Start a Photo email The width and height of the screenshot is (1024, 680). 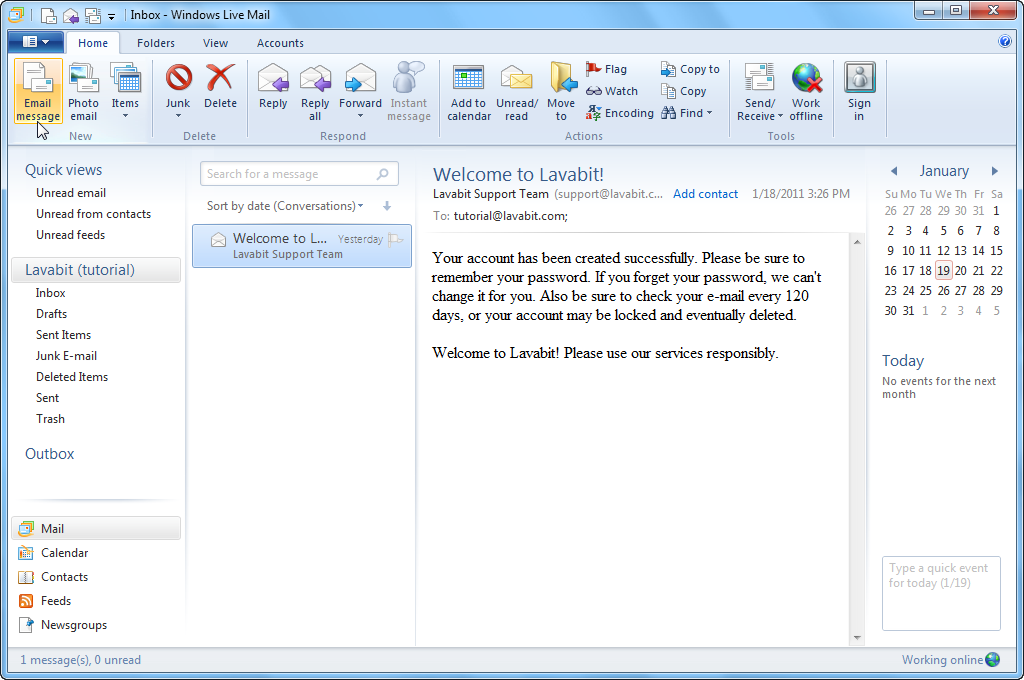(x=83, y=90)
